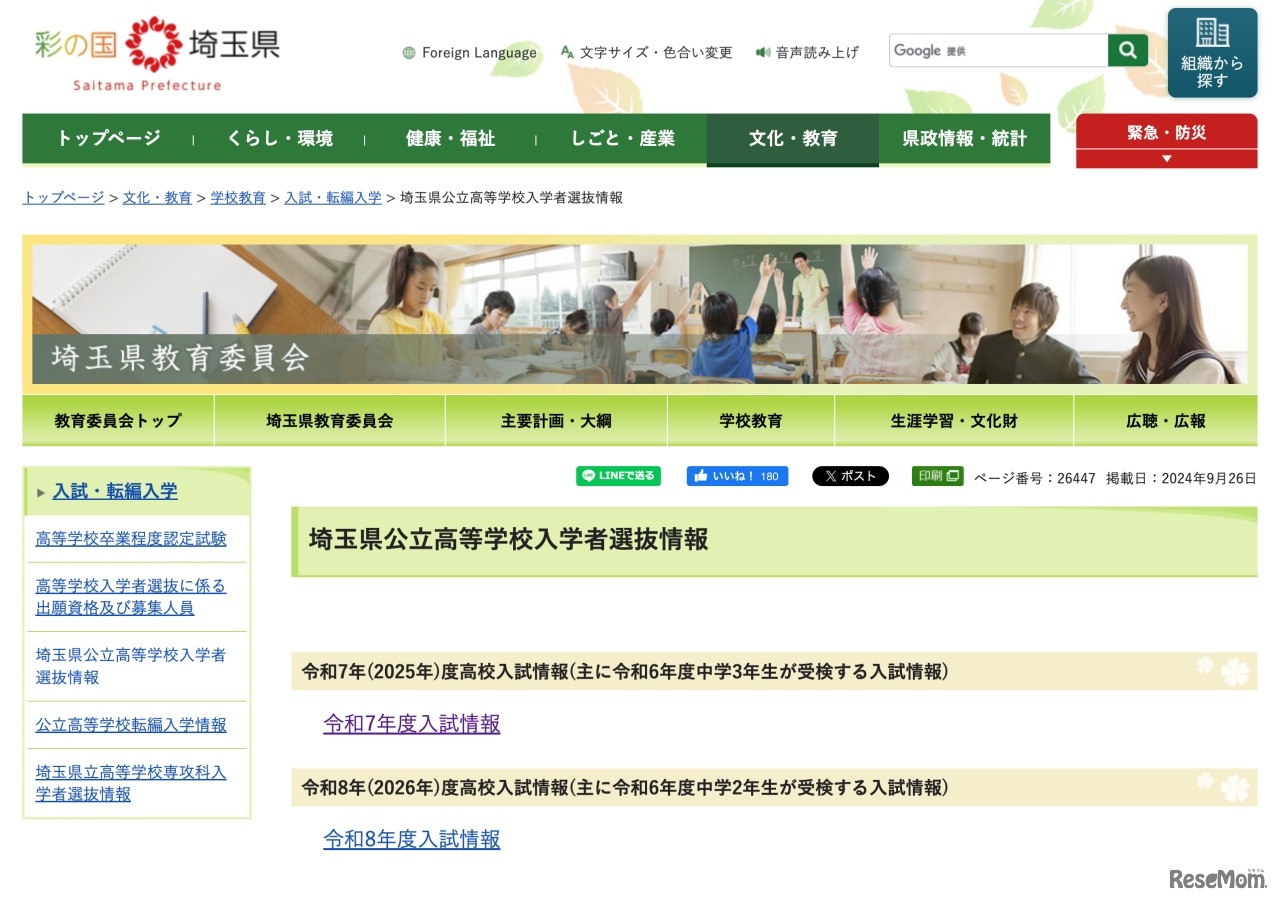Click the Foreign Language globe icon

coord(408,52)
